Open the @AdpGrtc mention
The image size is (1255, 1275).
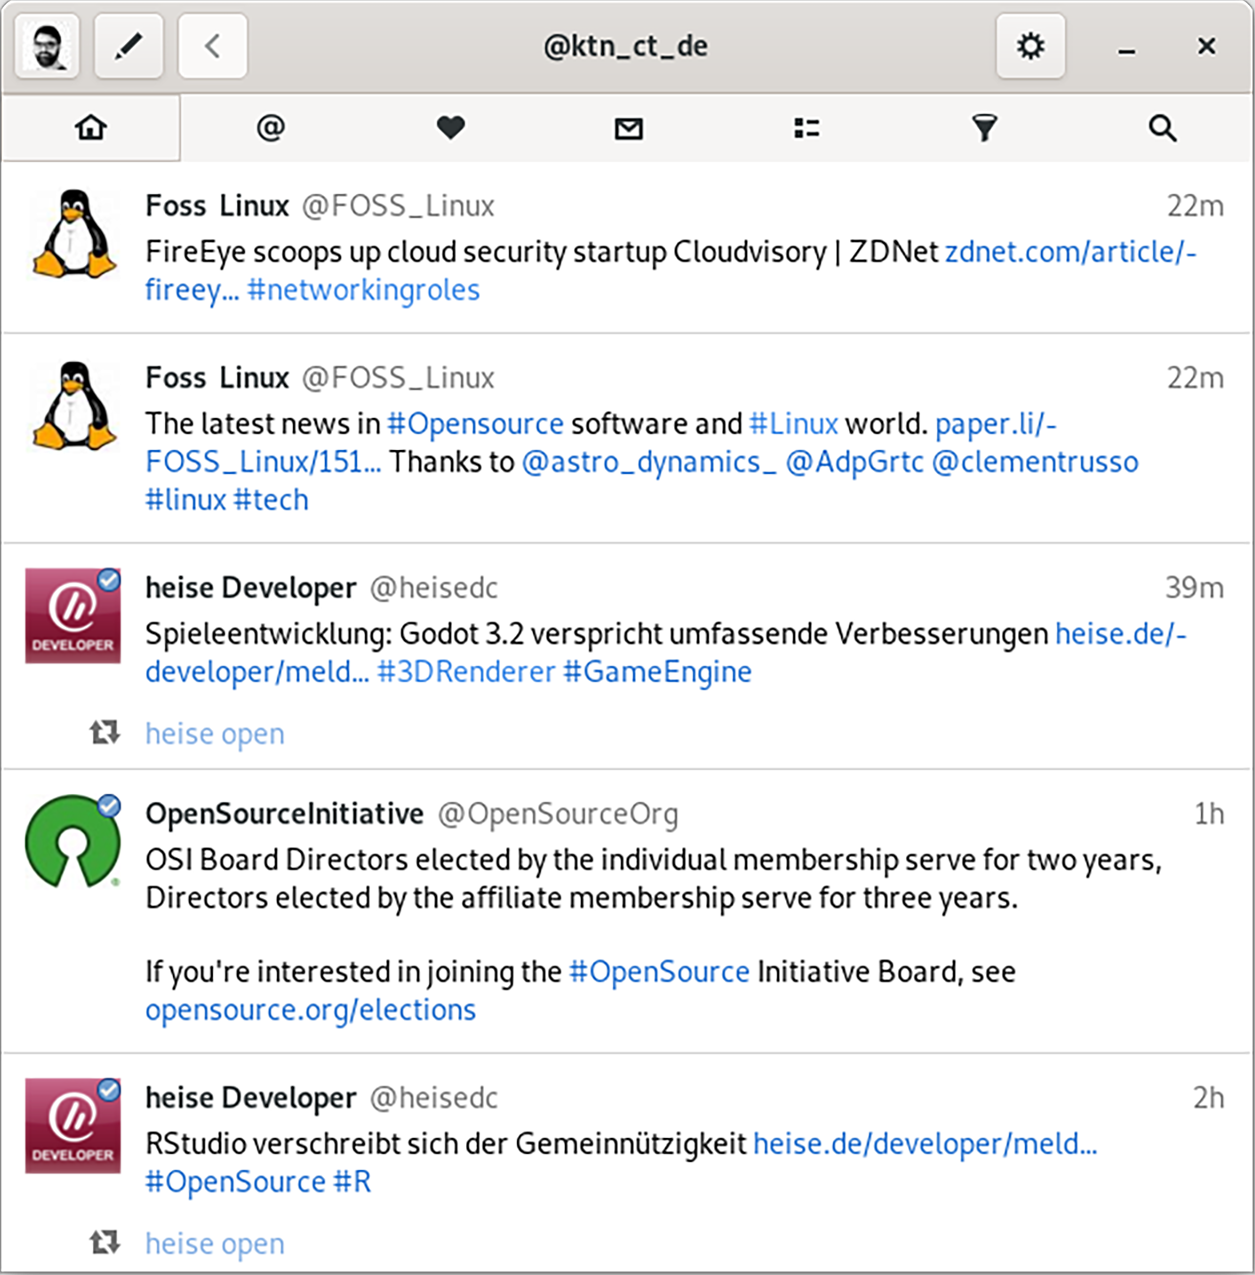click(x=855, y=462)
